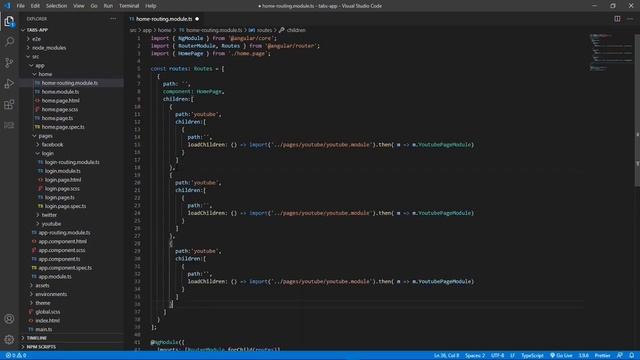
Task: Close the unsaved home-routing.module.ts tab dot
Action: pyautogui.click(x=197, y=19)
